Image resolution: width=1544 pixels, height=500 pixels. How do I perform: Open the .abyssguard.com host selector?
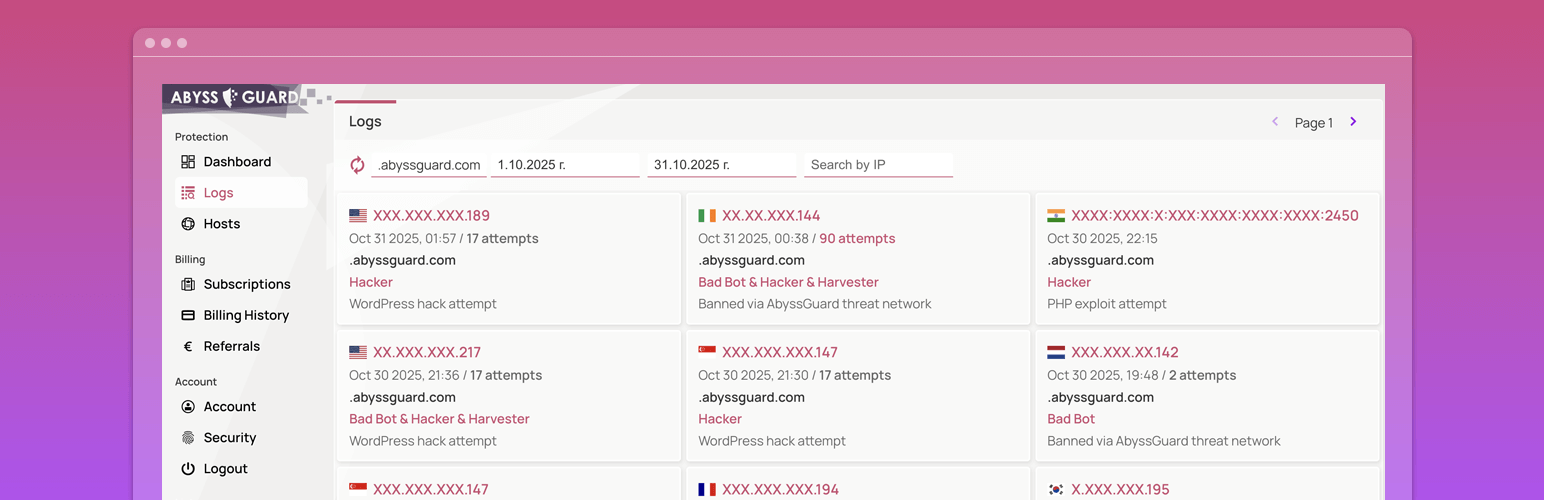coord(429,165)
